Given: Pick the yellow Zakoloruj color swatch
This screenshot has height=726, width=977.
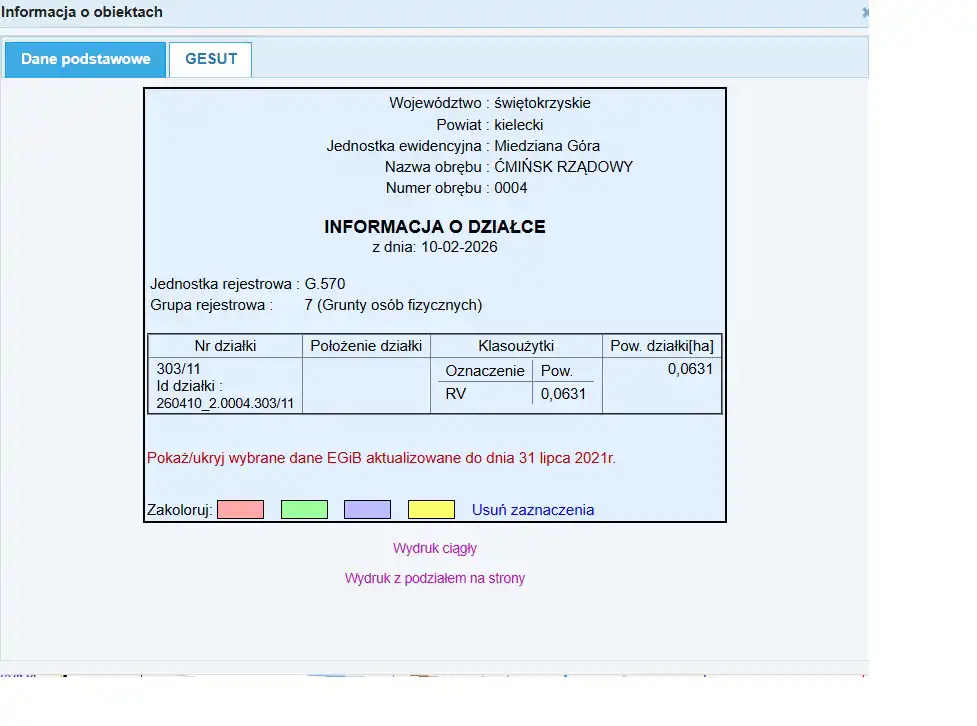Looking at the screenshot, I should point(431,510).
